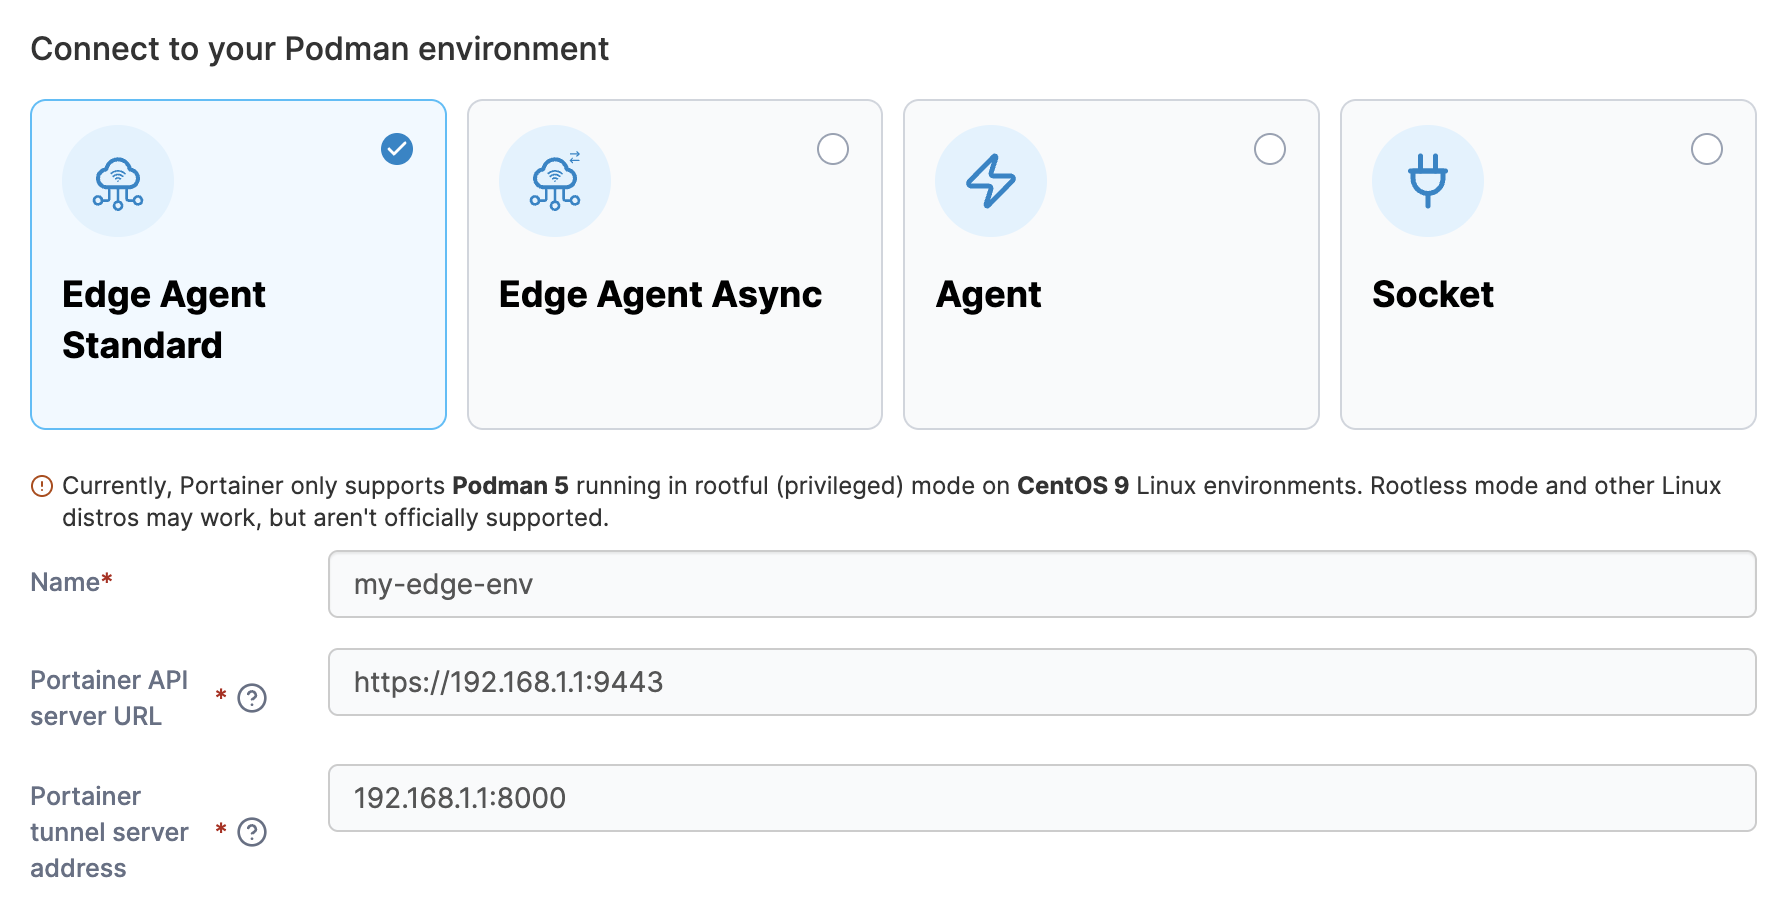Image resolution: width=1784 pixels, height=910 pixels.
Task: Click the Agent lightning bolt icon
Action: pos(990,182)
